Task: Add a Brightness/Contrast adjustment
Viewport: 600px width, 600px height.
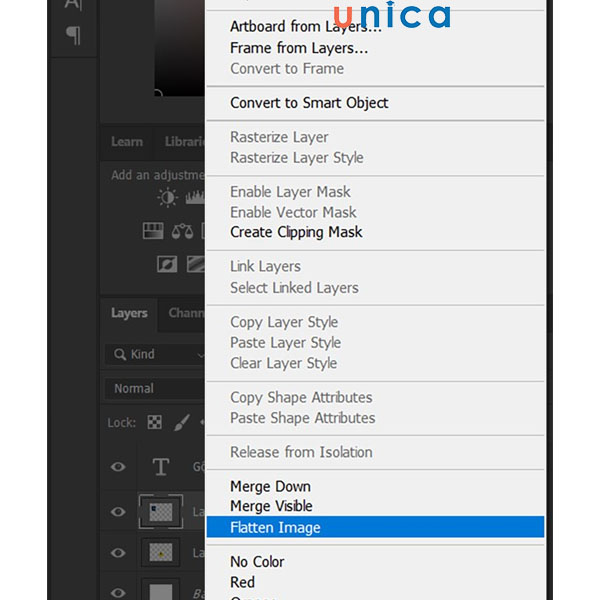Action: 167,197
